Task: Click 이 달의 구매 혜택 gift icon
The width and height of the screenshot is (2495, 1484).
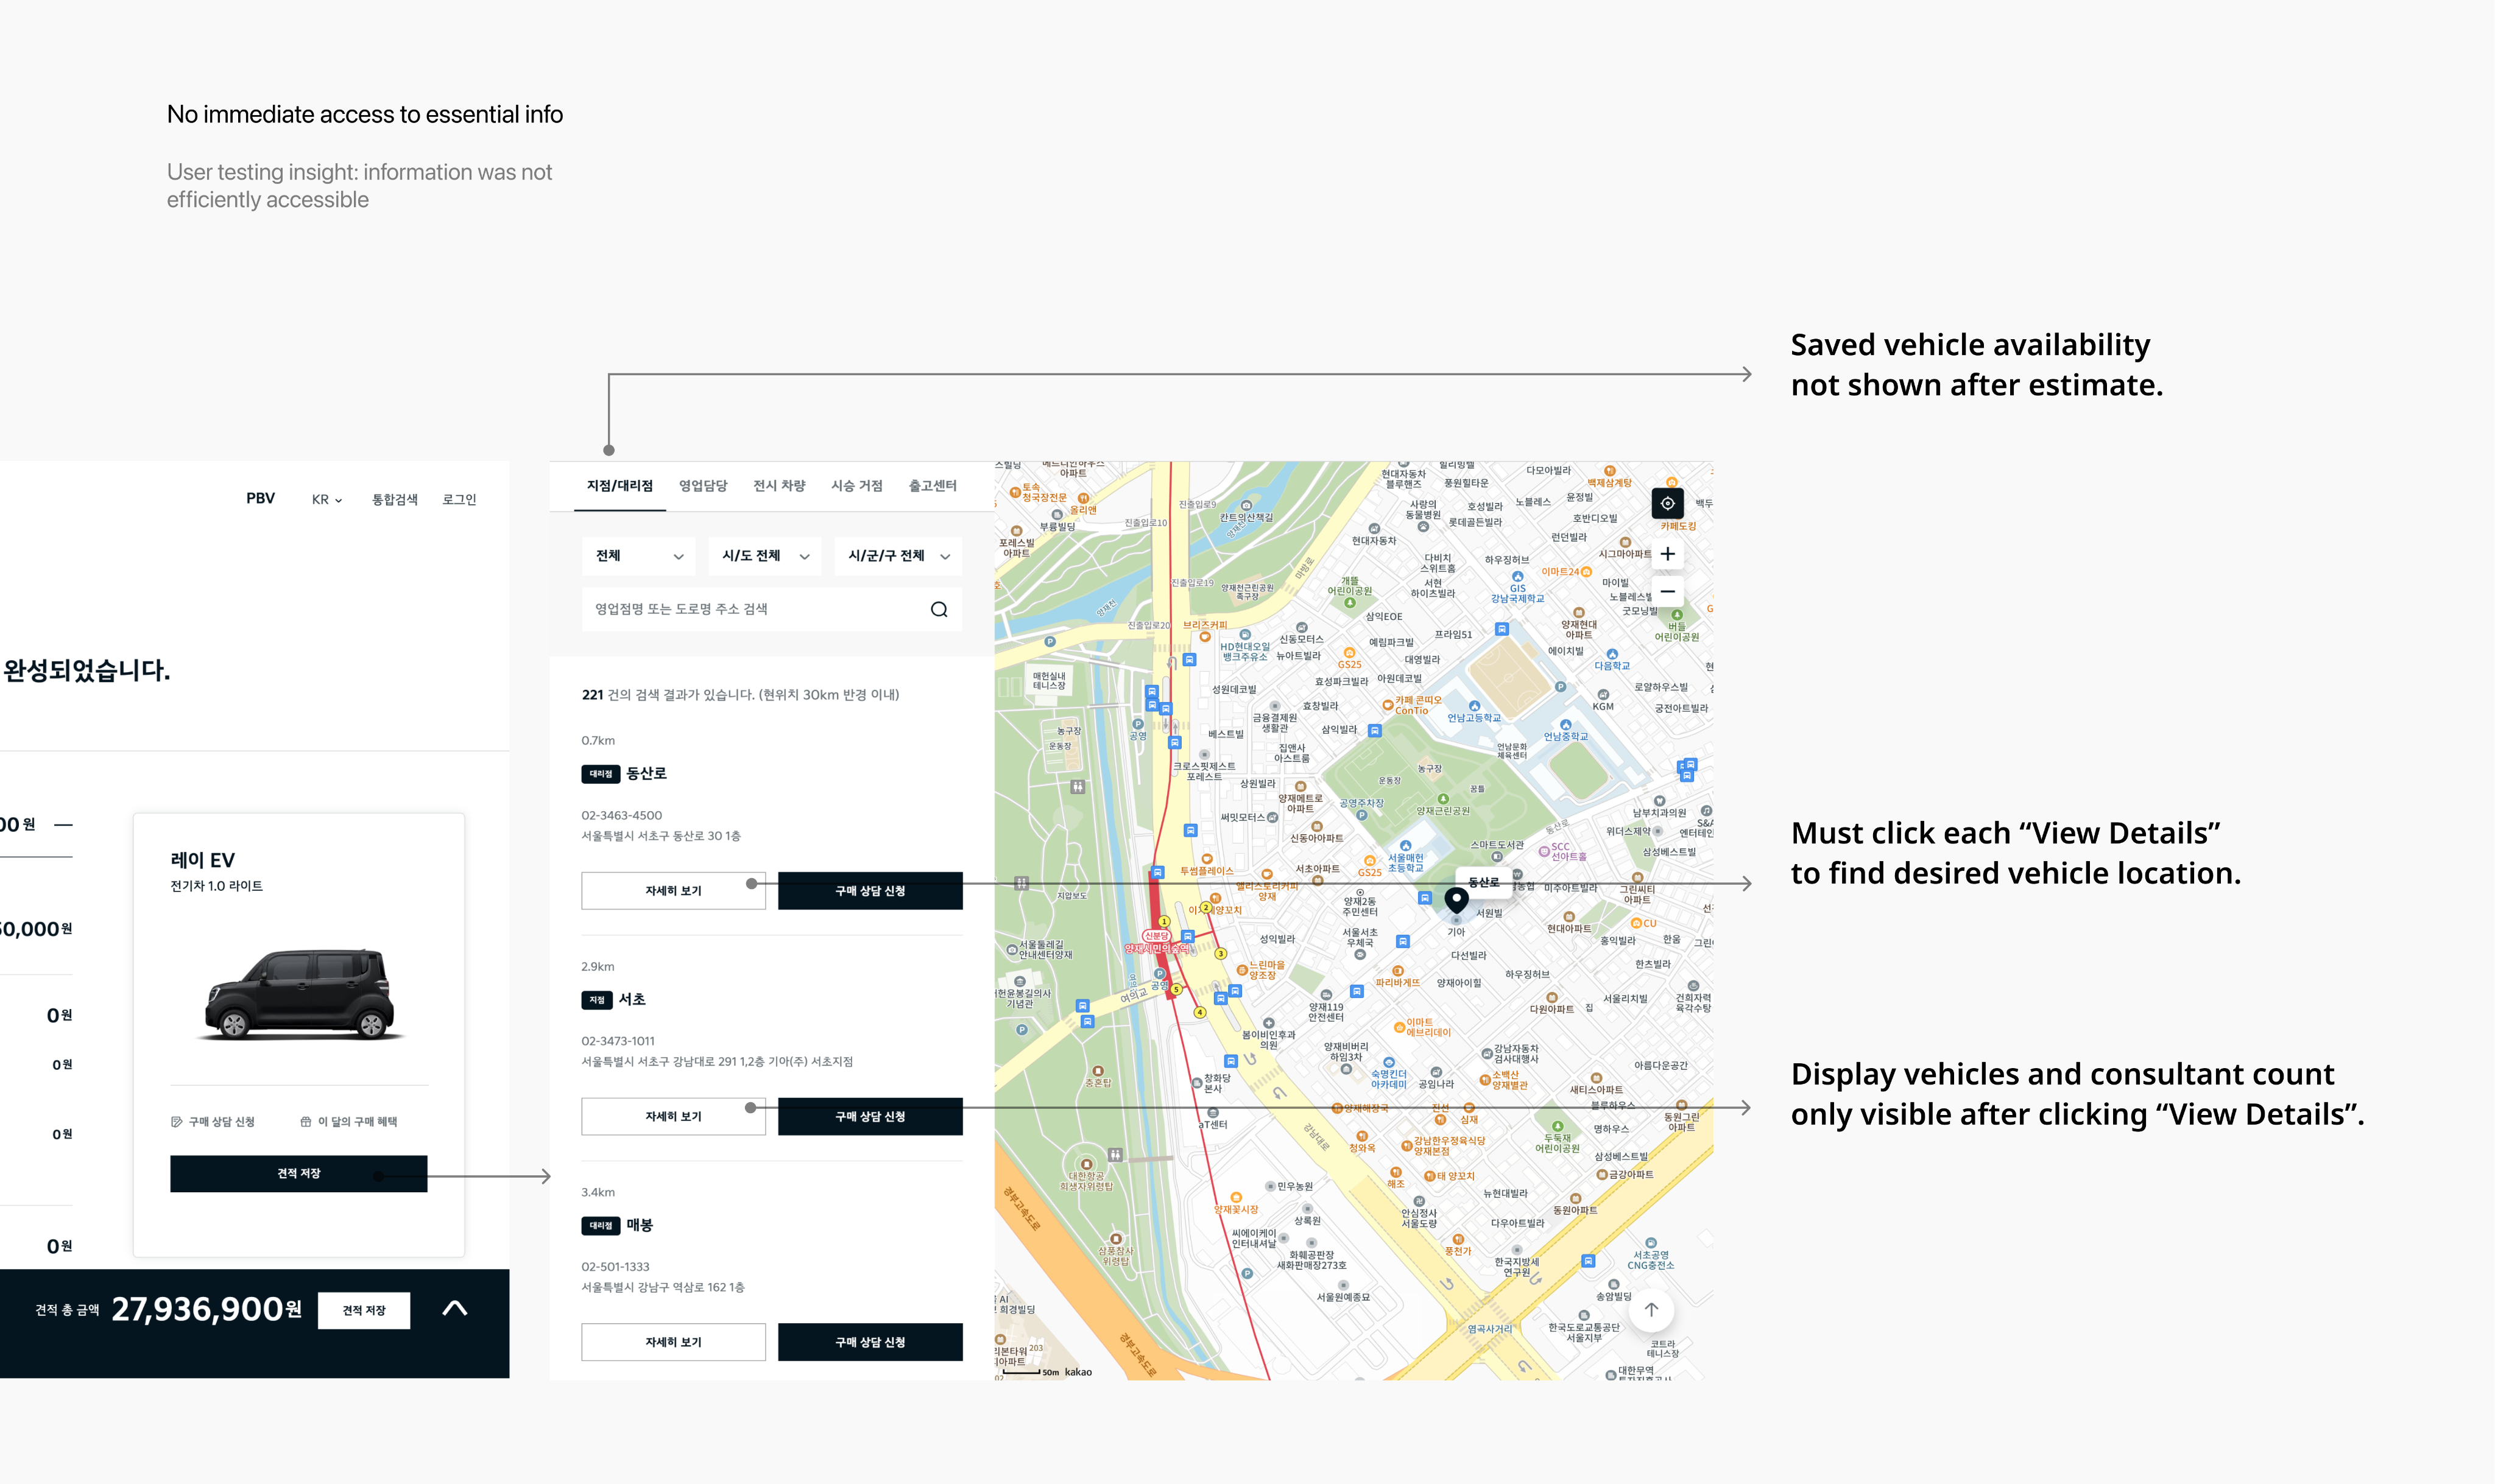Action: pos(306,1122)
